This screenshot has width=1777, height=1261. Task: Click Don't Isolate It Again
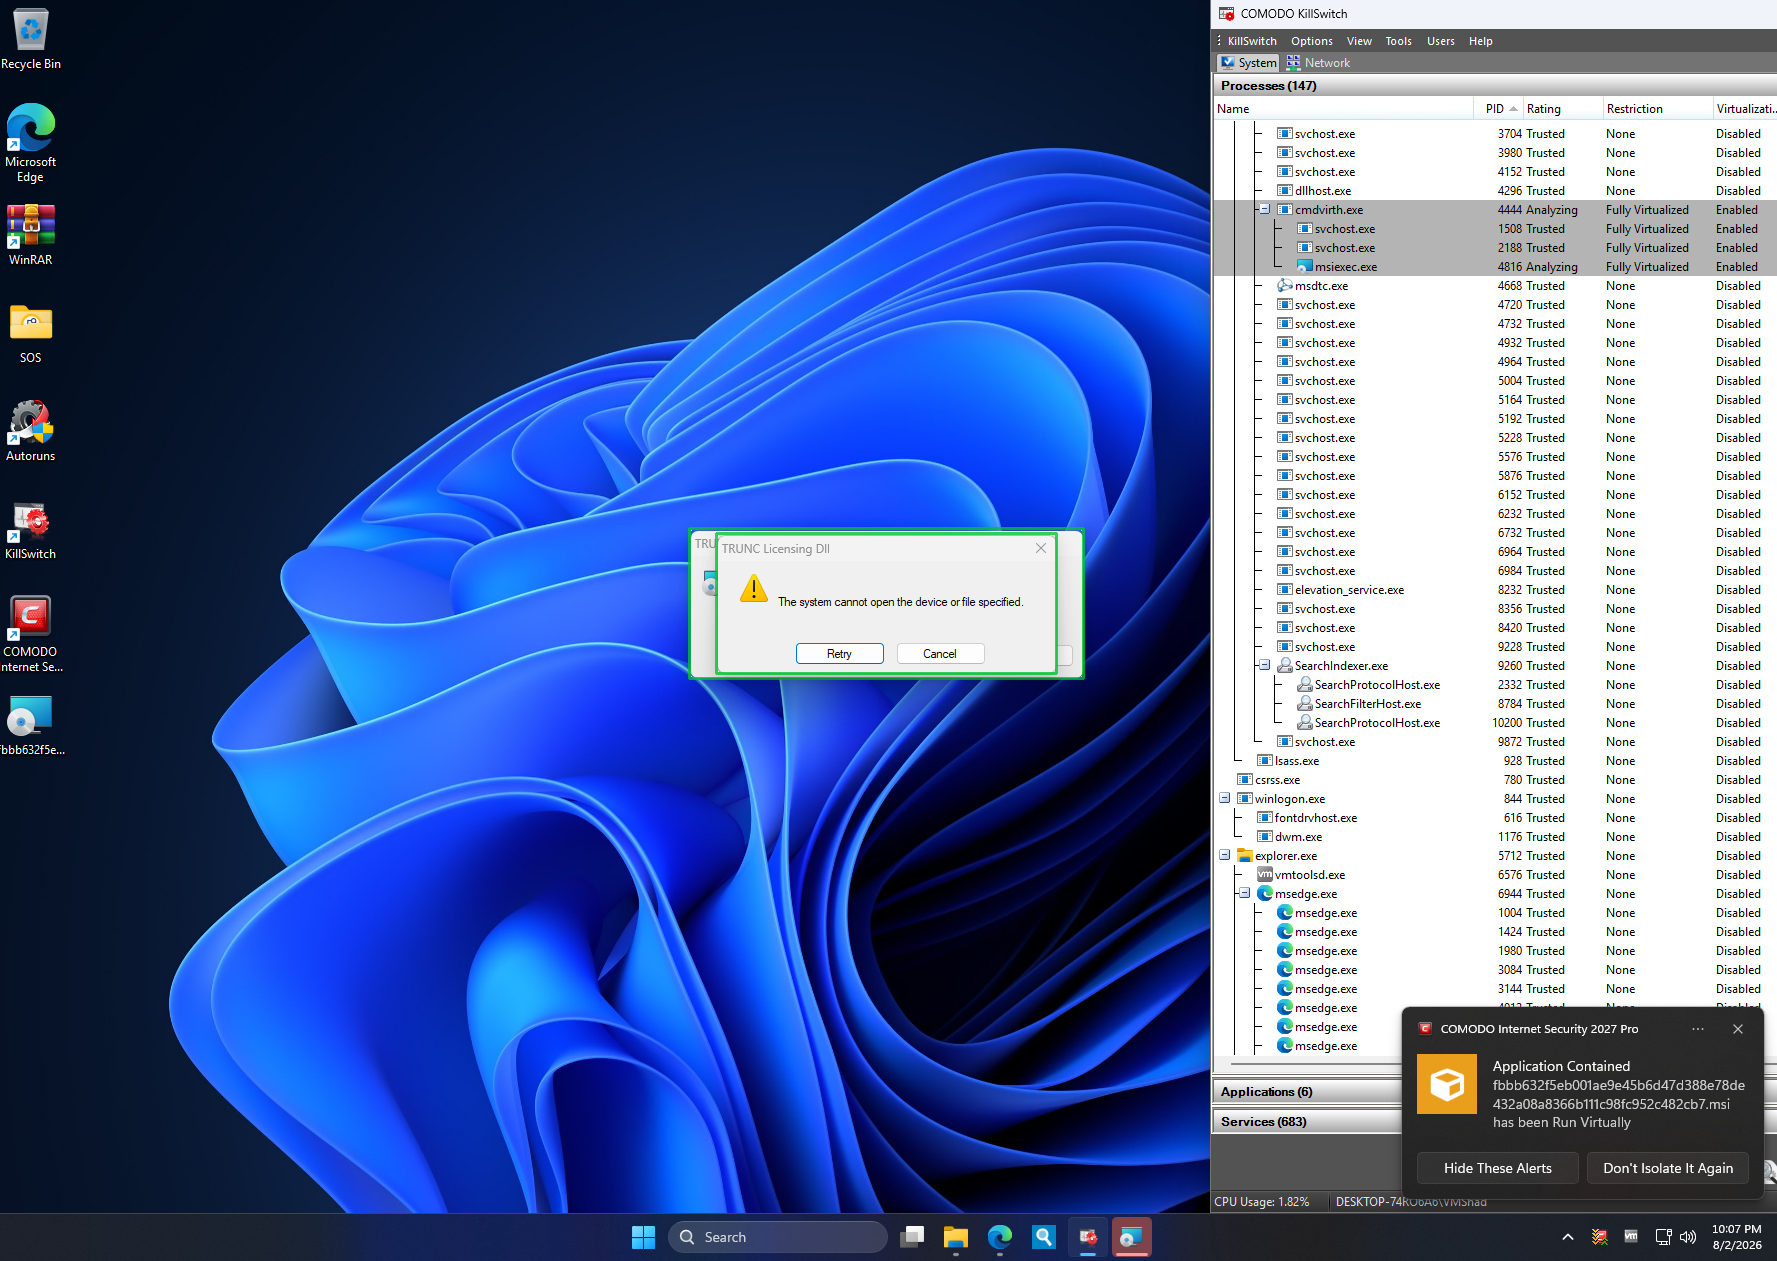1668,1168
